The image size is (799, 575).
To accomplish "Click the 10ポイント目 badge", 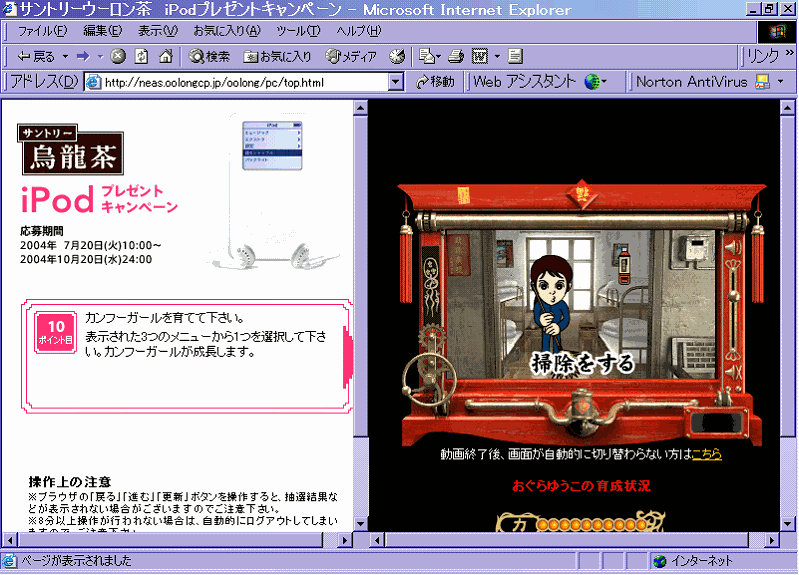I will click(x=56, y=332).
